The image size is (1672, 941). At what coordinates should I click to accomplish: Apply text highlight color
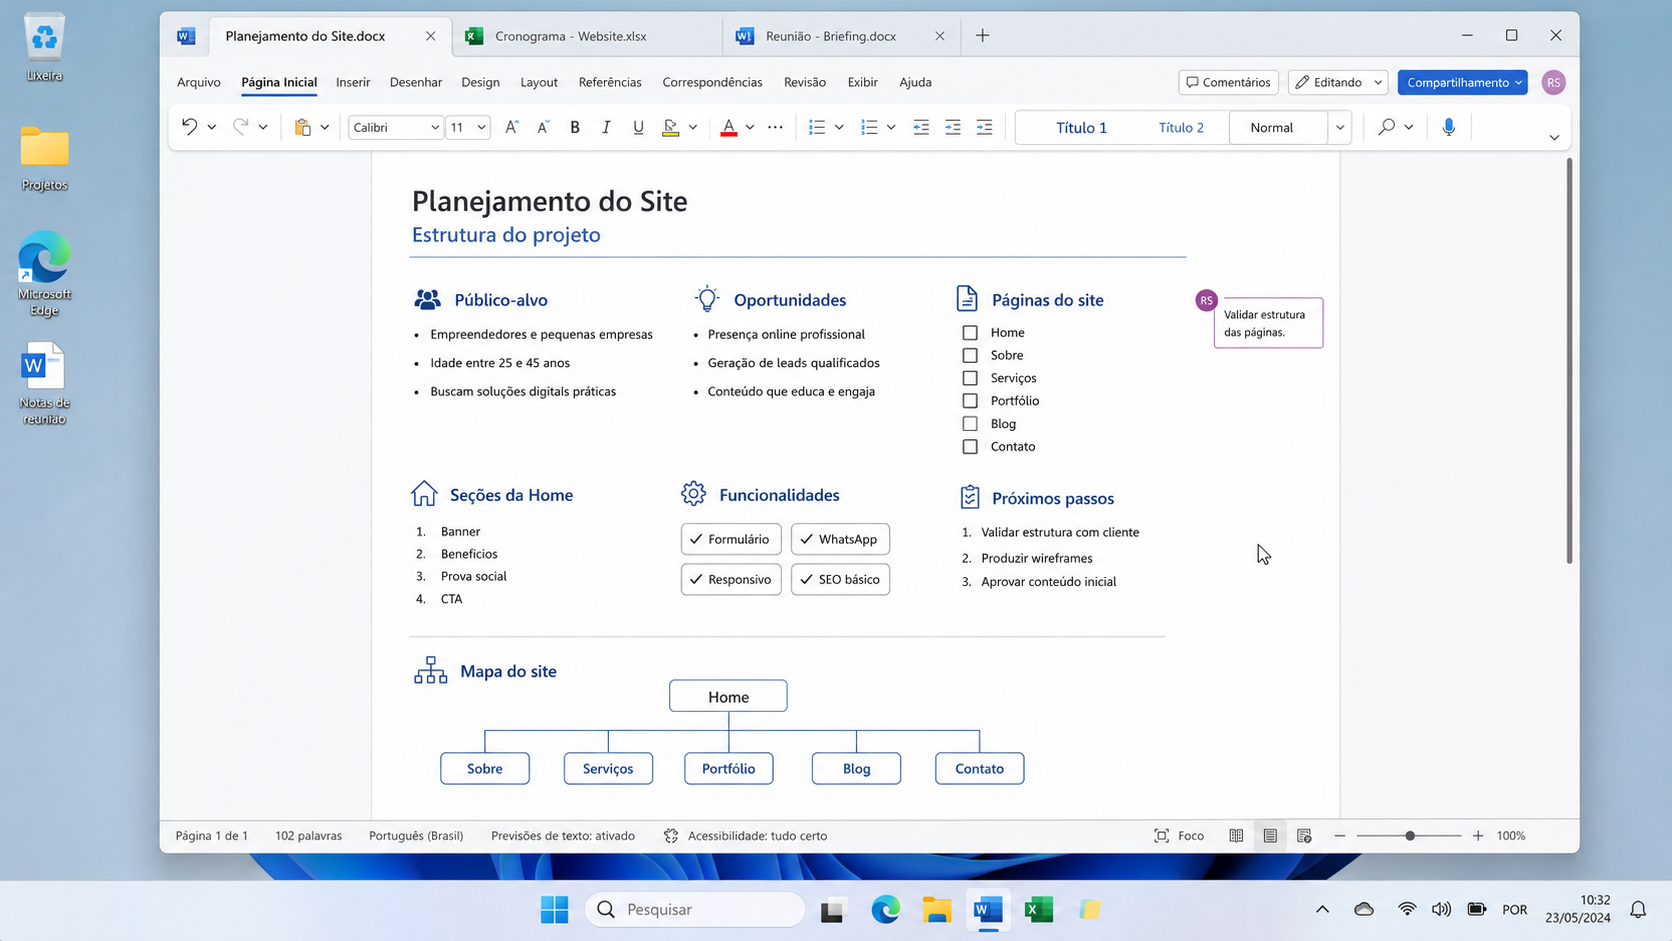tap(671, 127)
